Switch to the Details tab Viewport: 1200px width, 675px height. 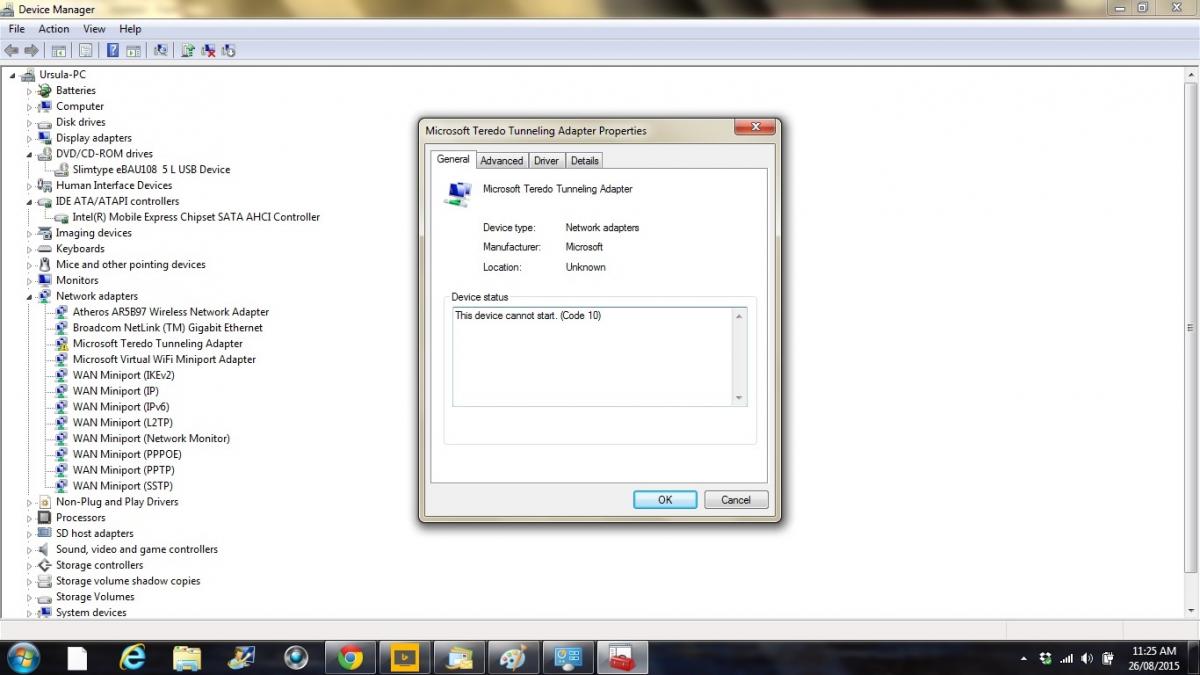point(585,160)
